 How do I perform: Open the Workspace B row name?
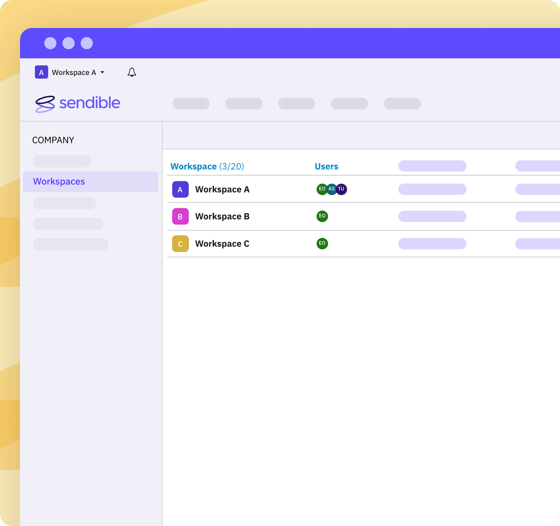point(222,216)
